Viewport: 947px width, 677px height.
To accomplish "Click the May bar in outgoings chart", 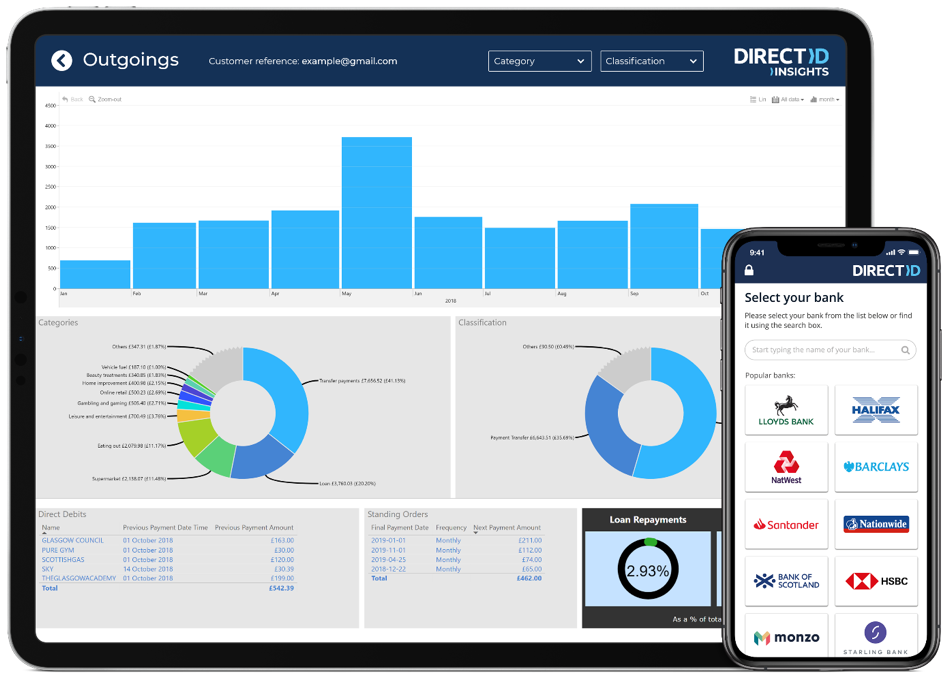I will pyautogui.click(x=376, y=213).
